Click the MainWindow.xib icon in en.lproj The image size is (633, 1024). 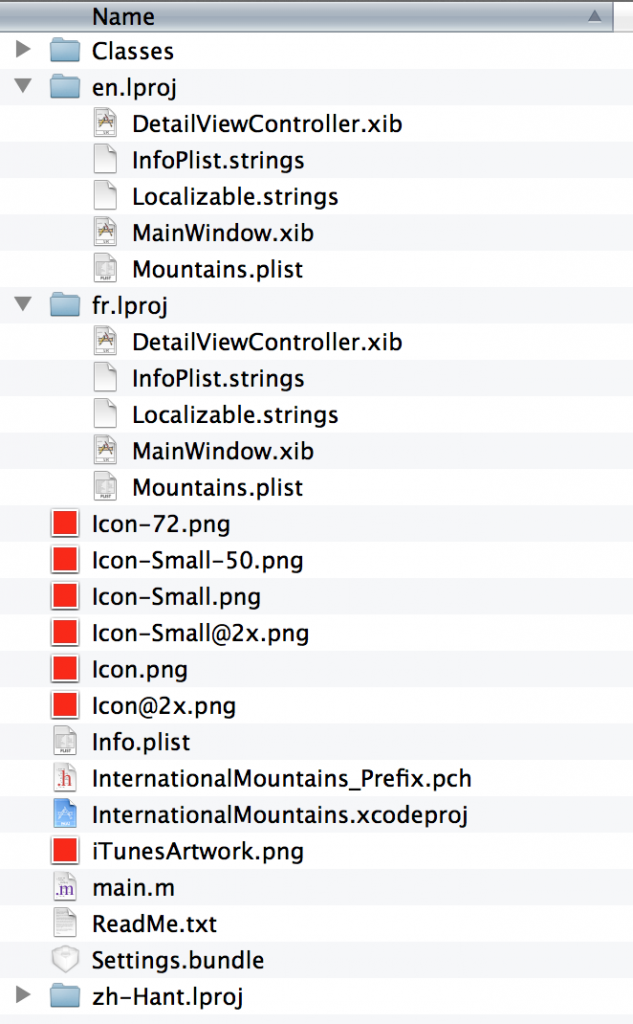click(105, 232)
